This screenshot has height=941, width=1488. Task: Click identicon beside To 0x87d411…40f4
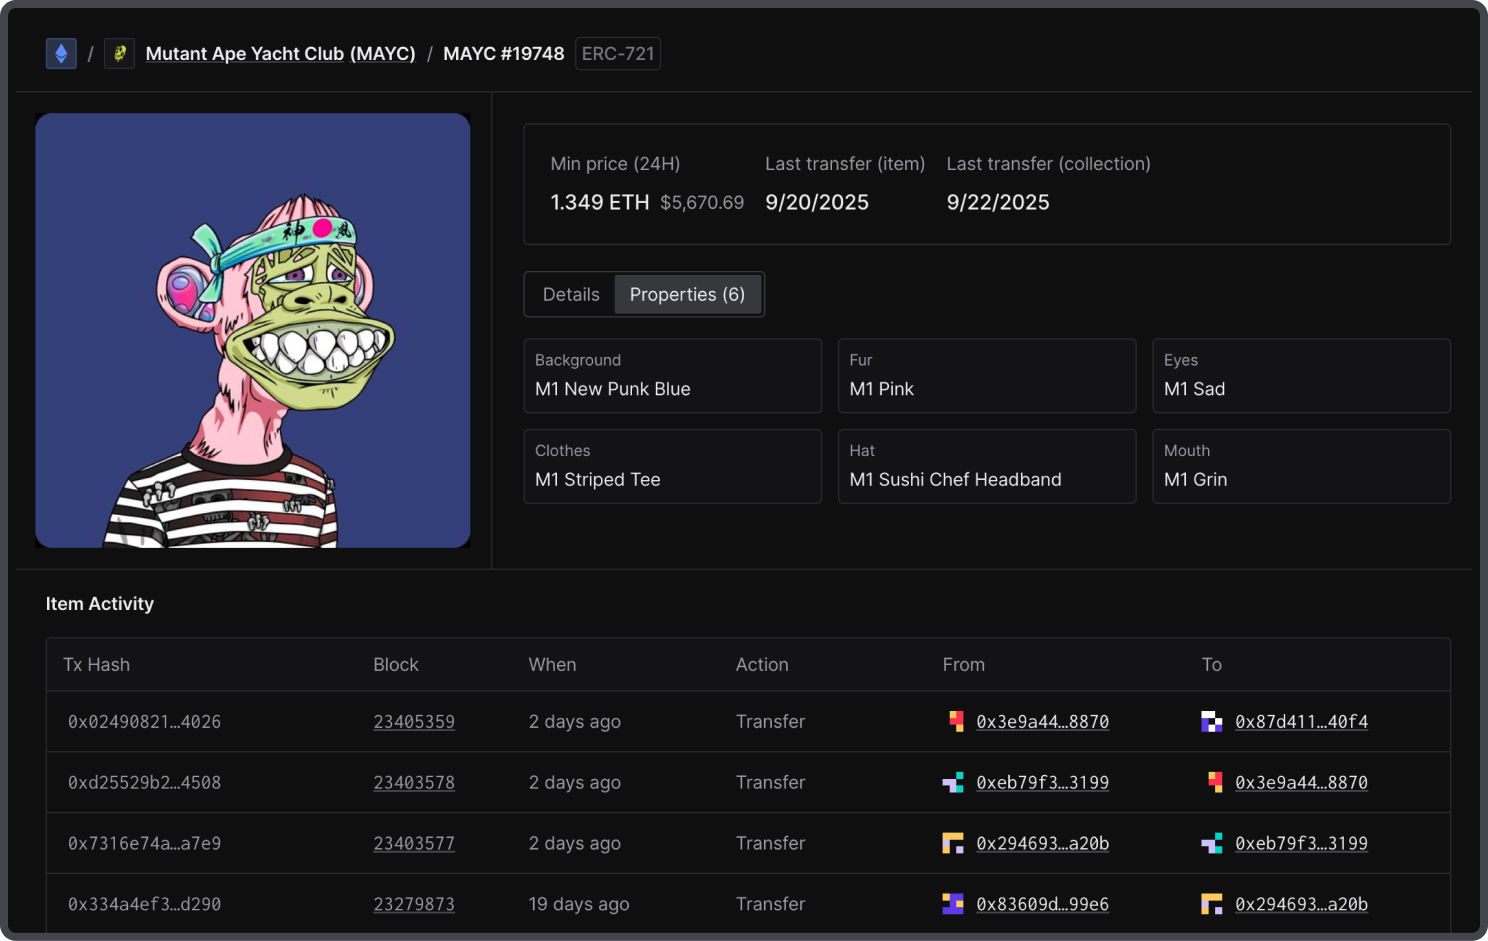pos(1212,721)
